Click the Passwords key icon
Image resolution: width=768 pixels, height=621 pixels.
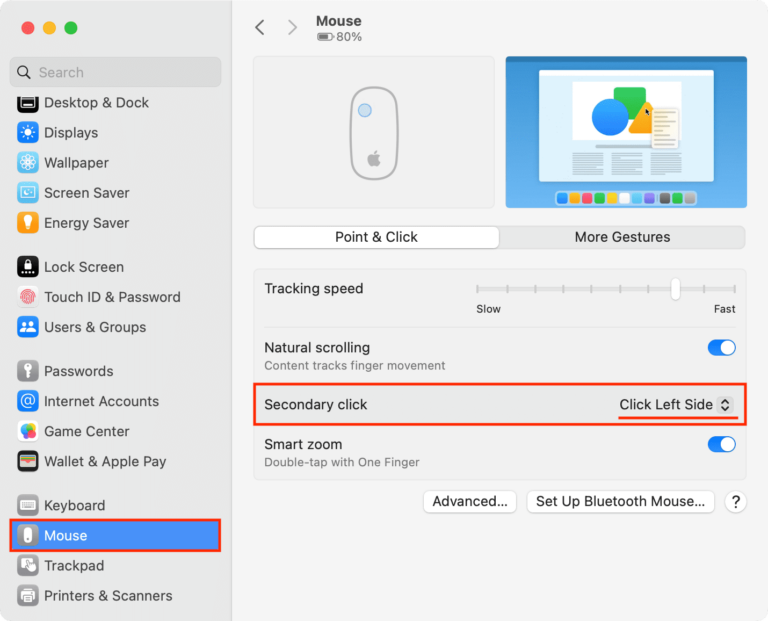[x=28, y=371]
